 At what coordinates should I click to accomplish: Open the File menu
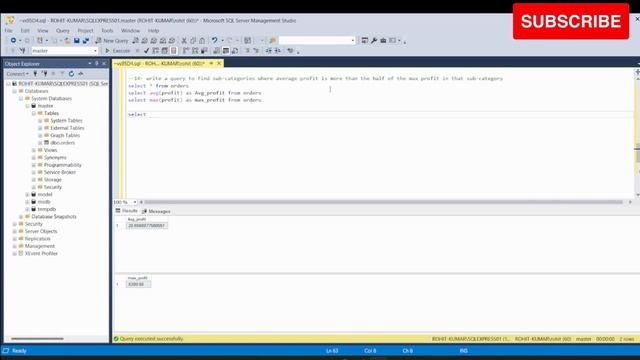tap(9, 31)
